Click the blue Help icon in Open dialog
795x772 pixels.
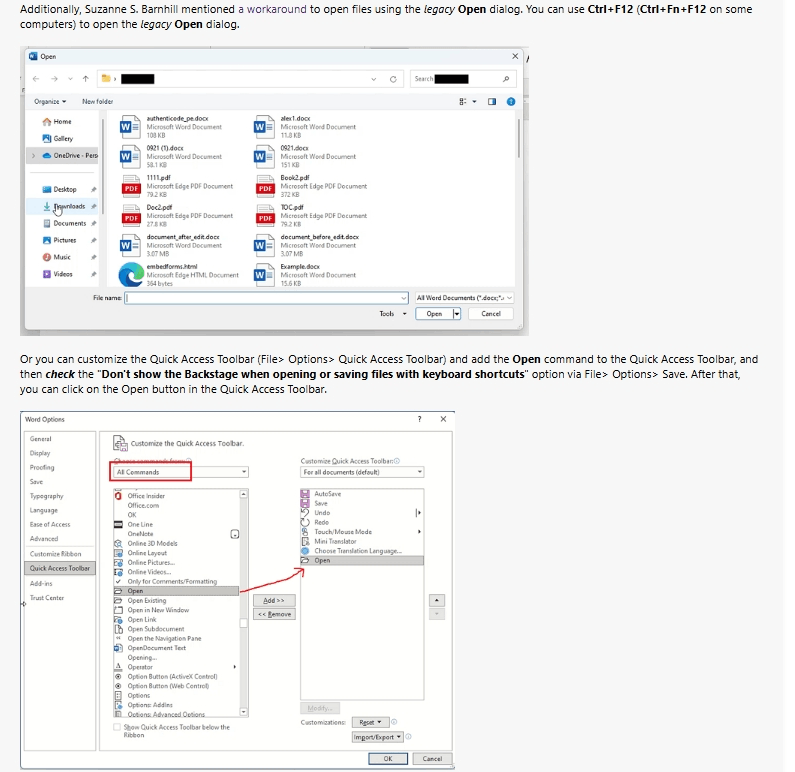point(511,101)
